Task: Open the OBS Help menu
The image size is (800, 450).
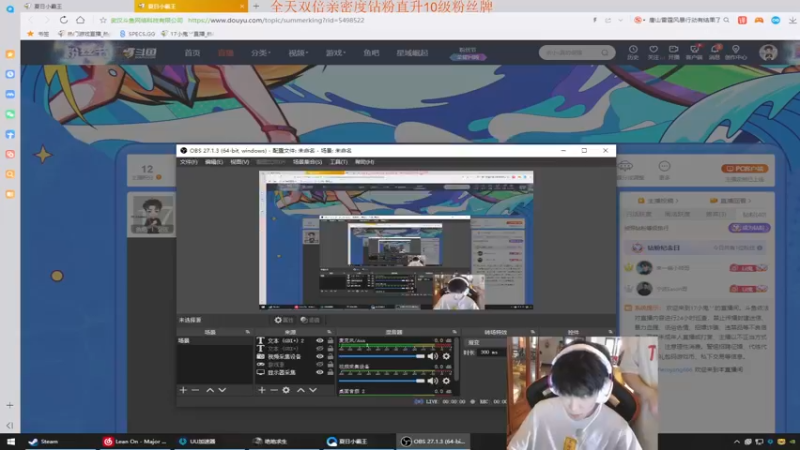Action: point(364,162)
